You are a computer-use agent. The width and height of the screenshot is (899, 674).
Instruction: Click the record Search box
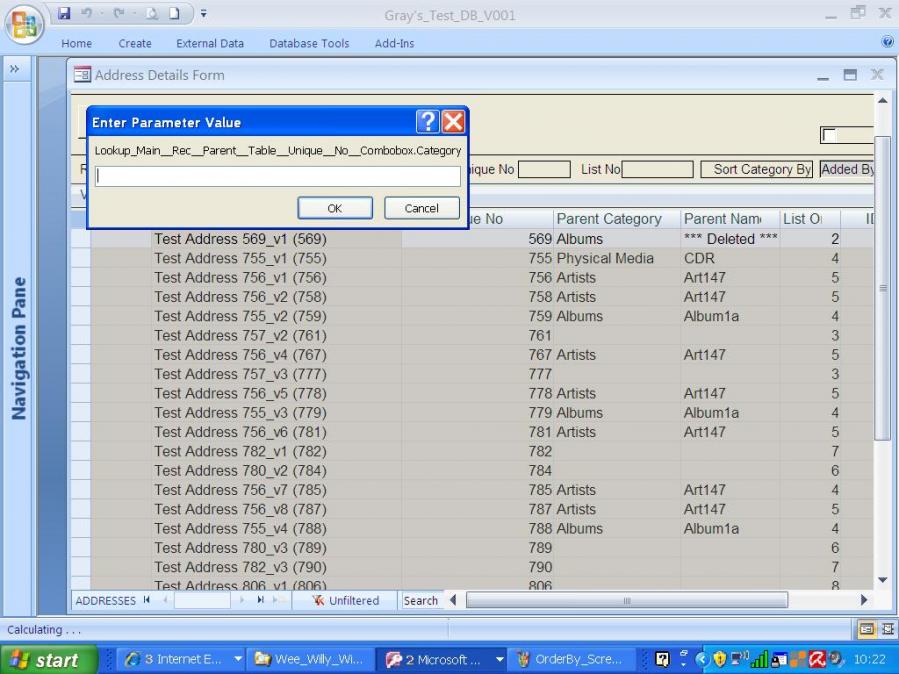[x=422, y=600]
